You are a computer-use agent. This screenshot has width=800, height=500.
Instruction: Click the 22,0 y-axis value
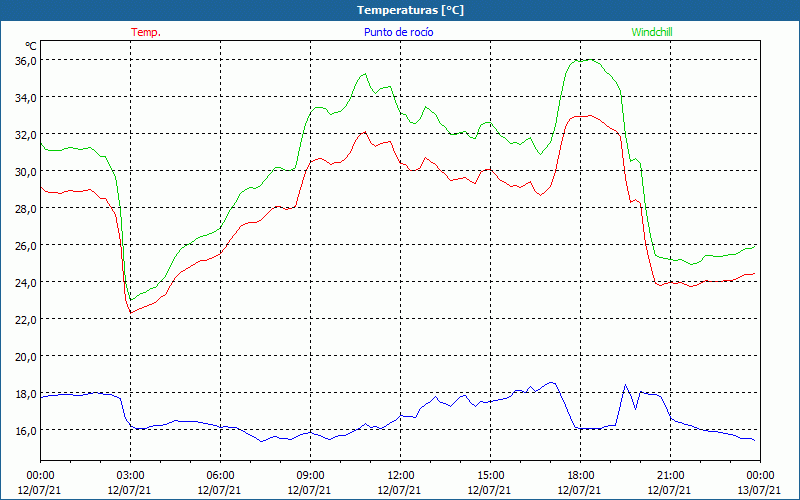point(26,319)
